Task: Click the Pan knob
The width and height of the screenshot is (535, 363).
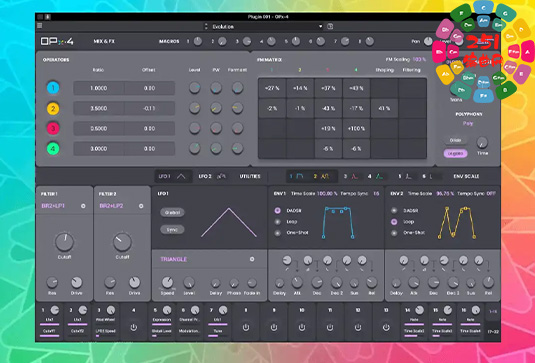Action: [428, 41]
